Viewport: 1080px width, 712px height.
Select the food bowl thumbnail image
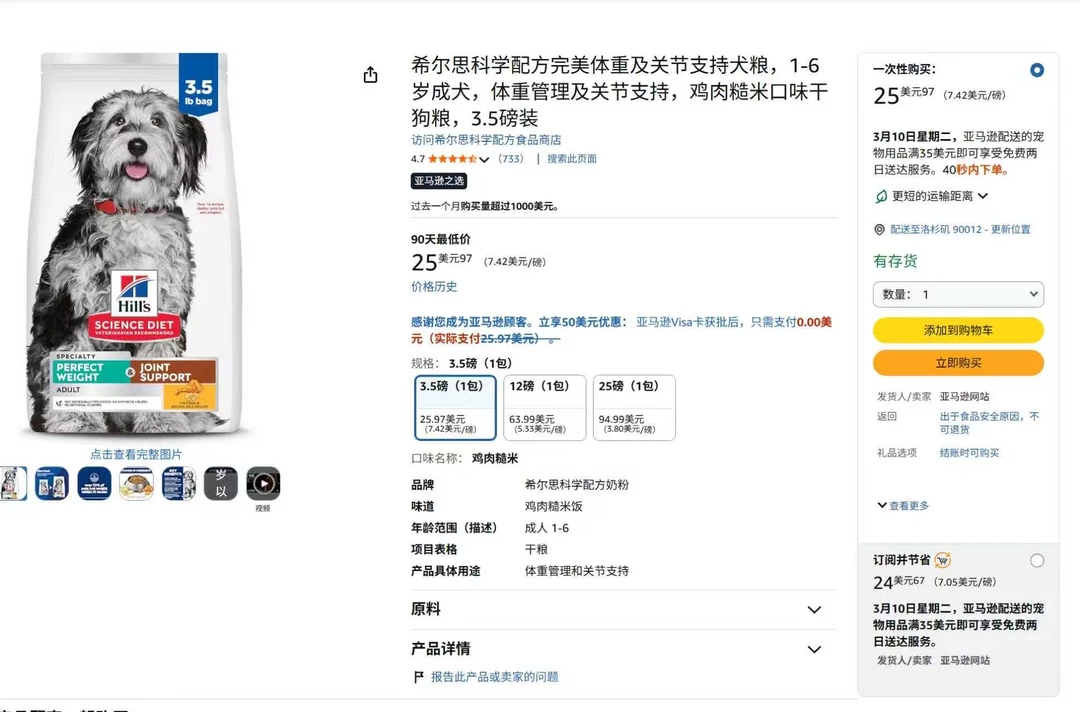136,483
